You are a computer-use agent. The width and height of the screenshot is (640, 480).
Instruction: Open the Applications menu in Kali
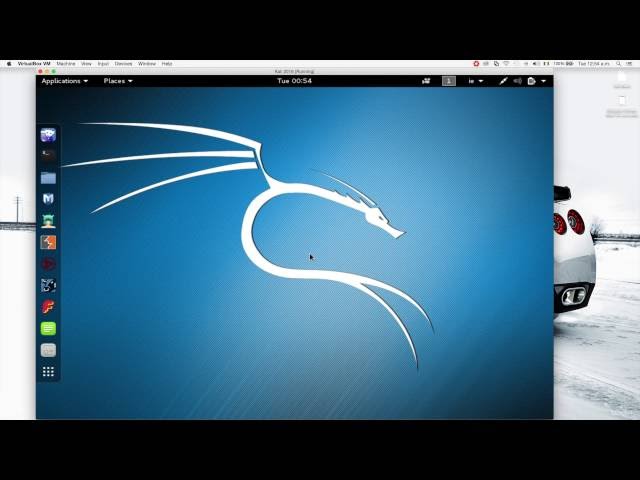coord(64,81)
